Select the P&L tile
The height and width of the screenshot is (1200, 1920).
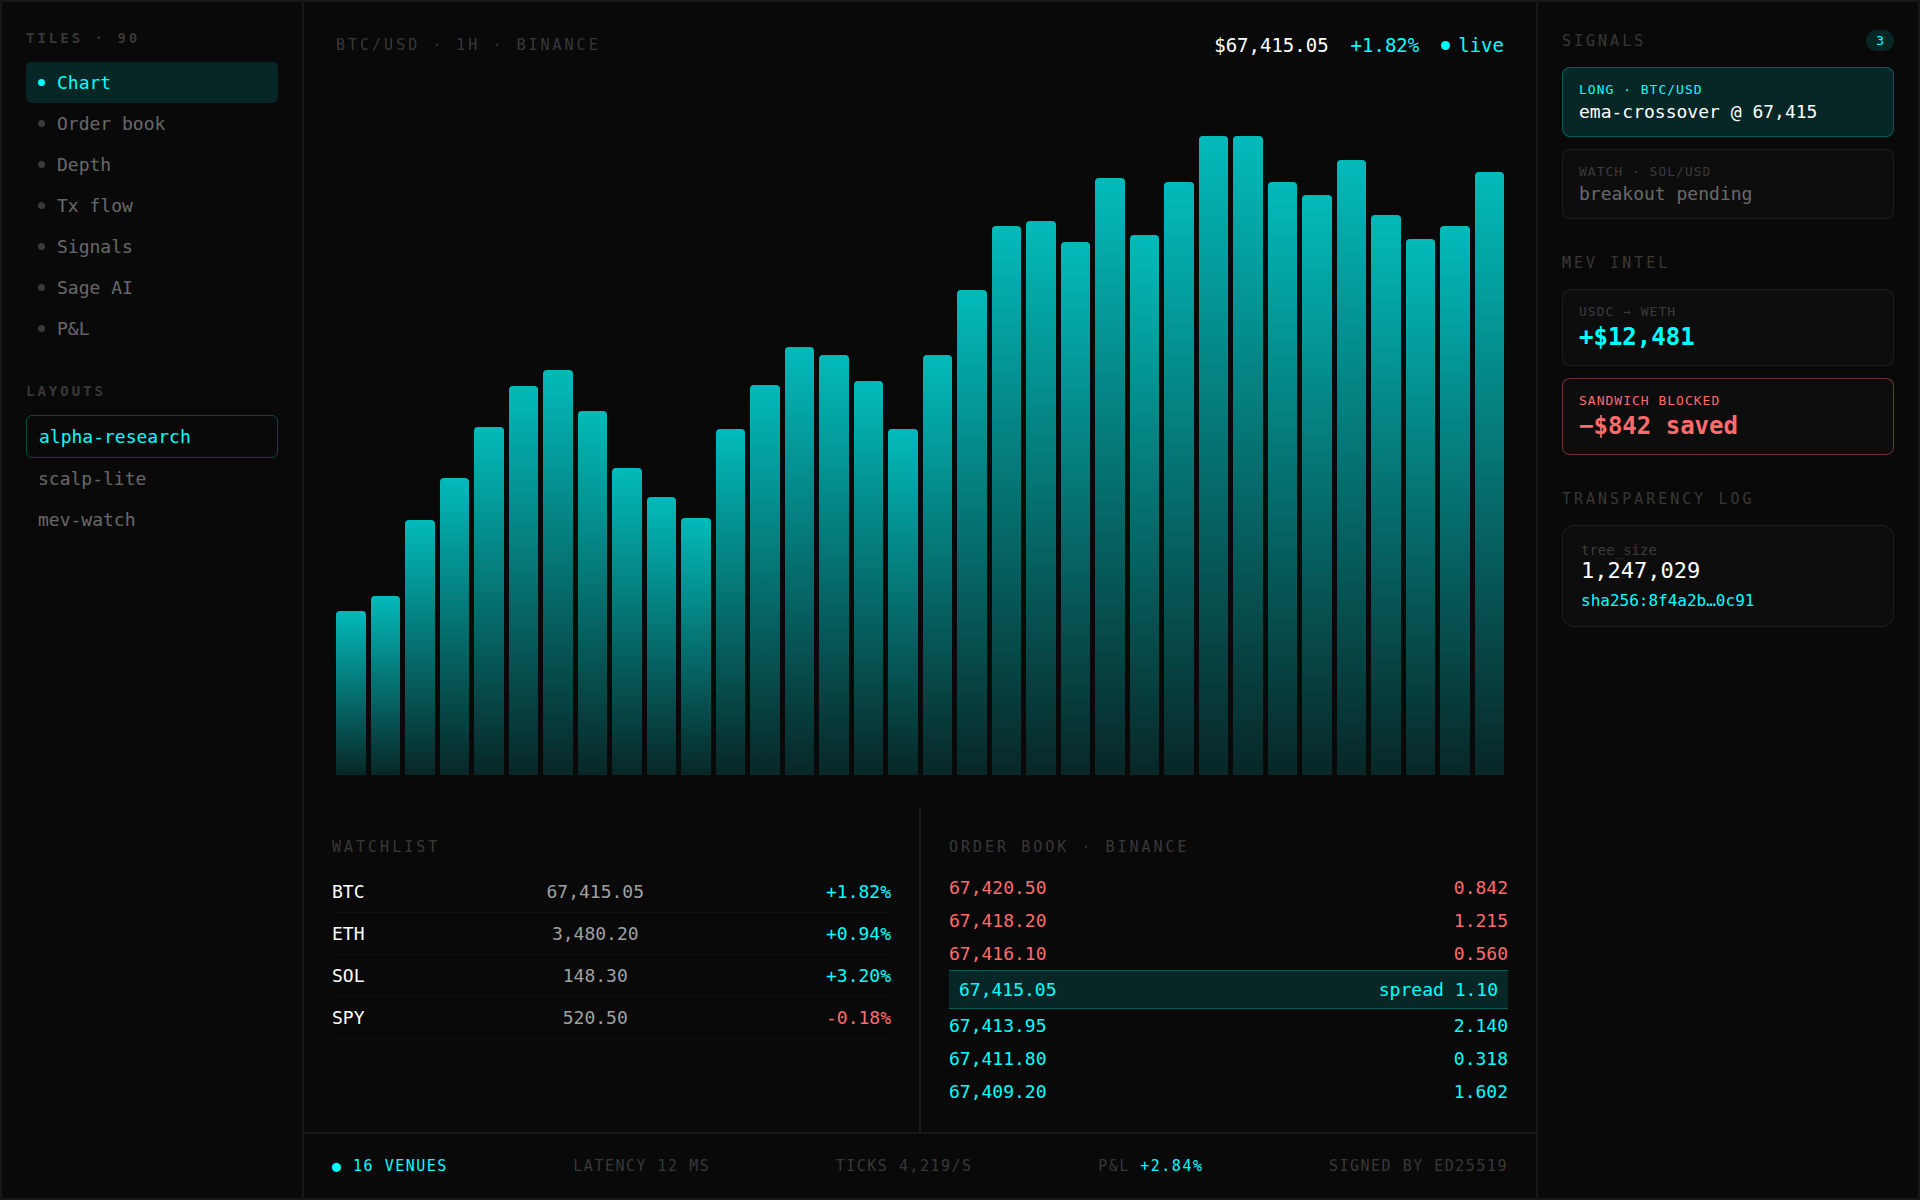(x=152, y=329)
